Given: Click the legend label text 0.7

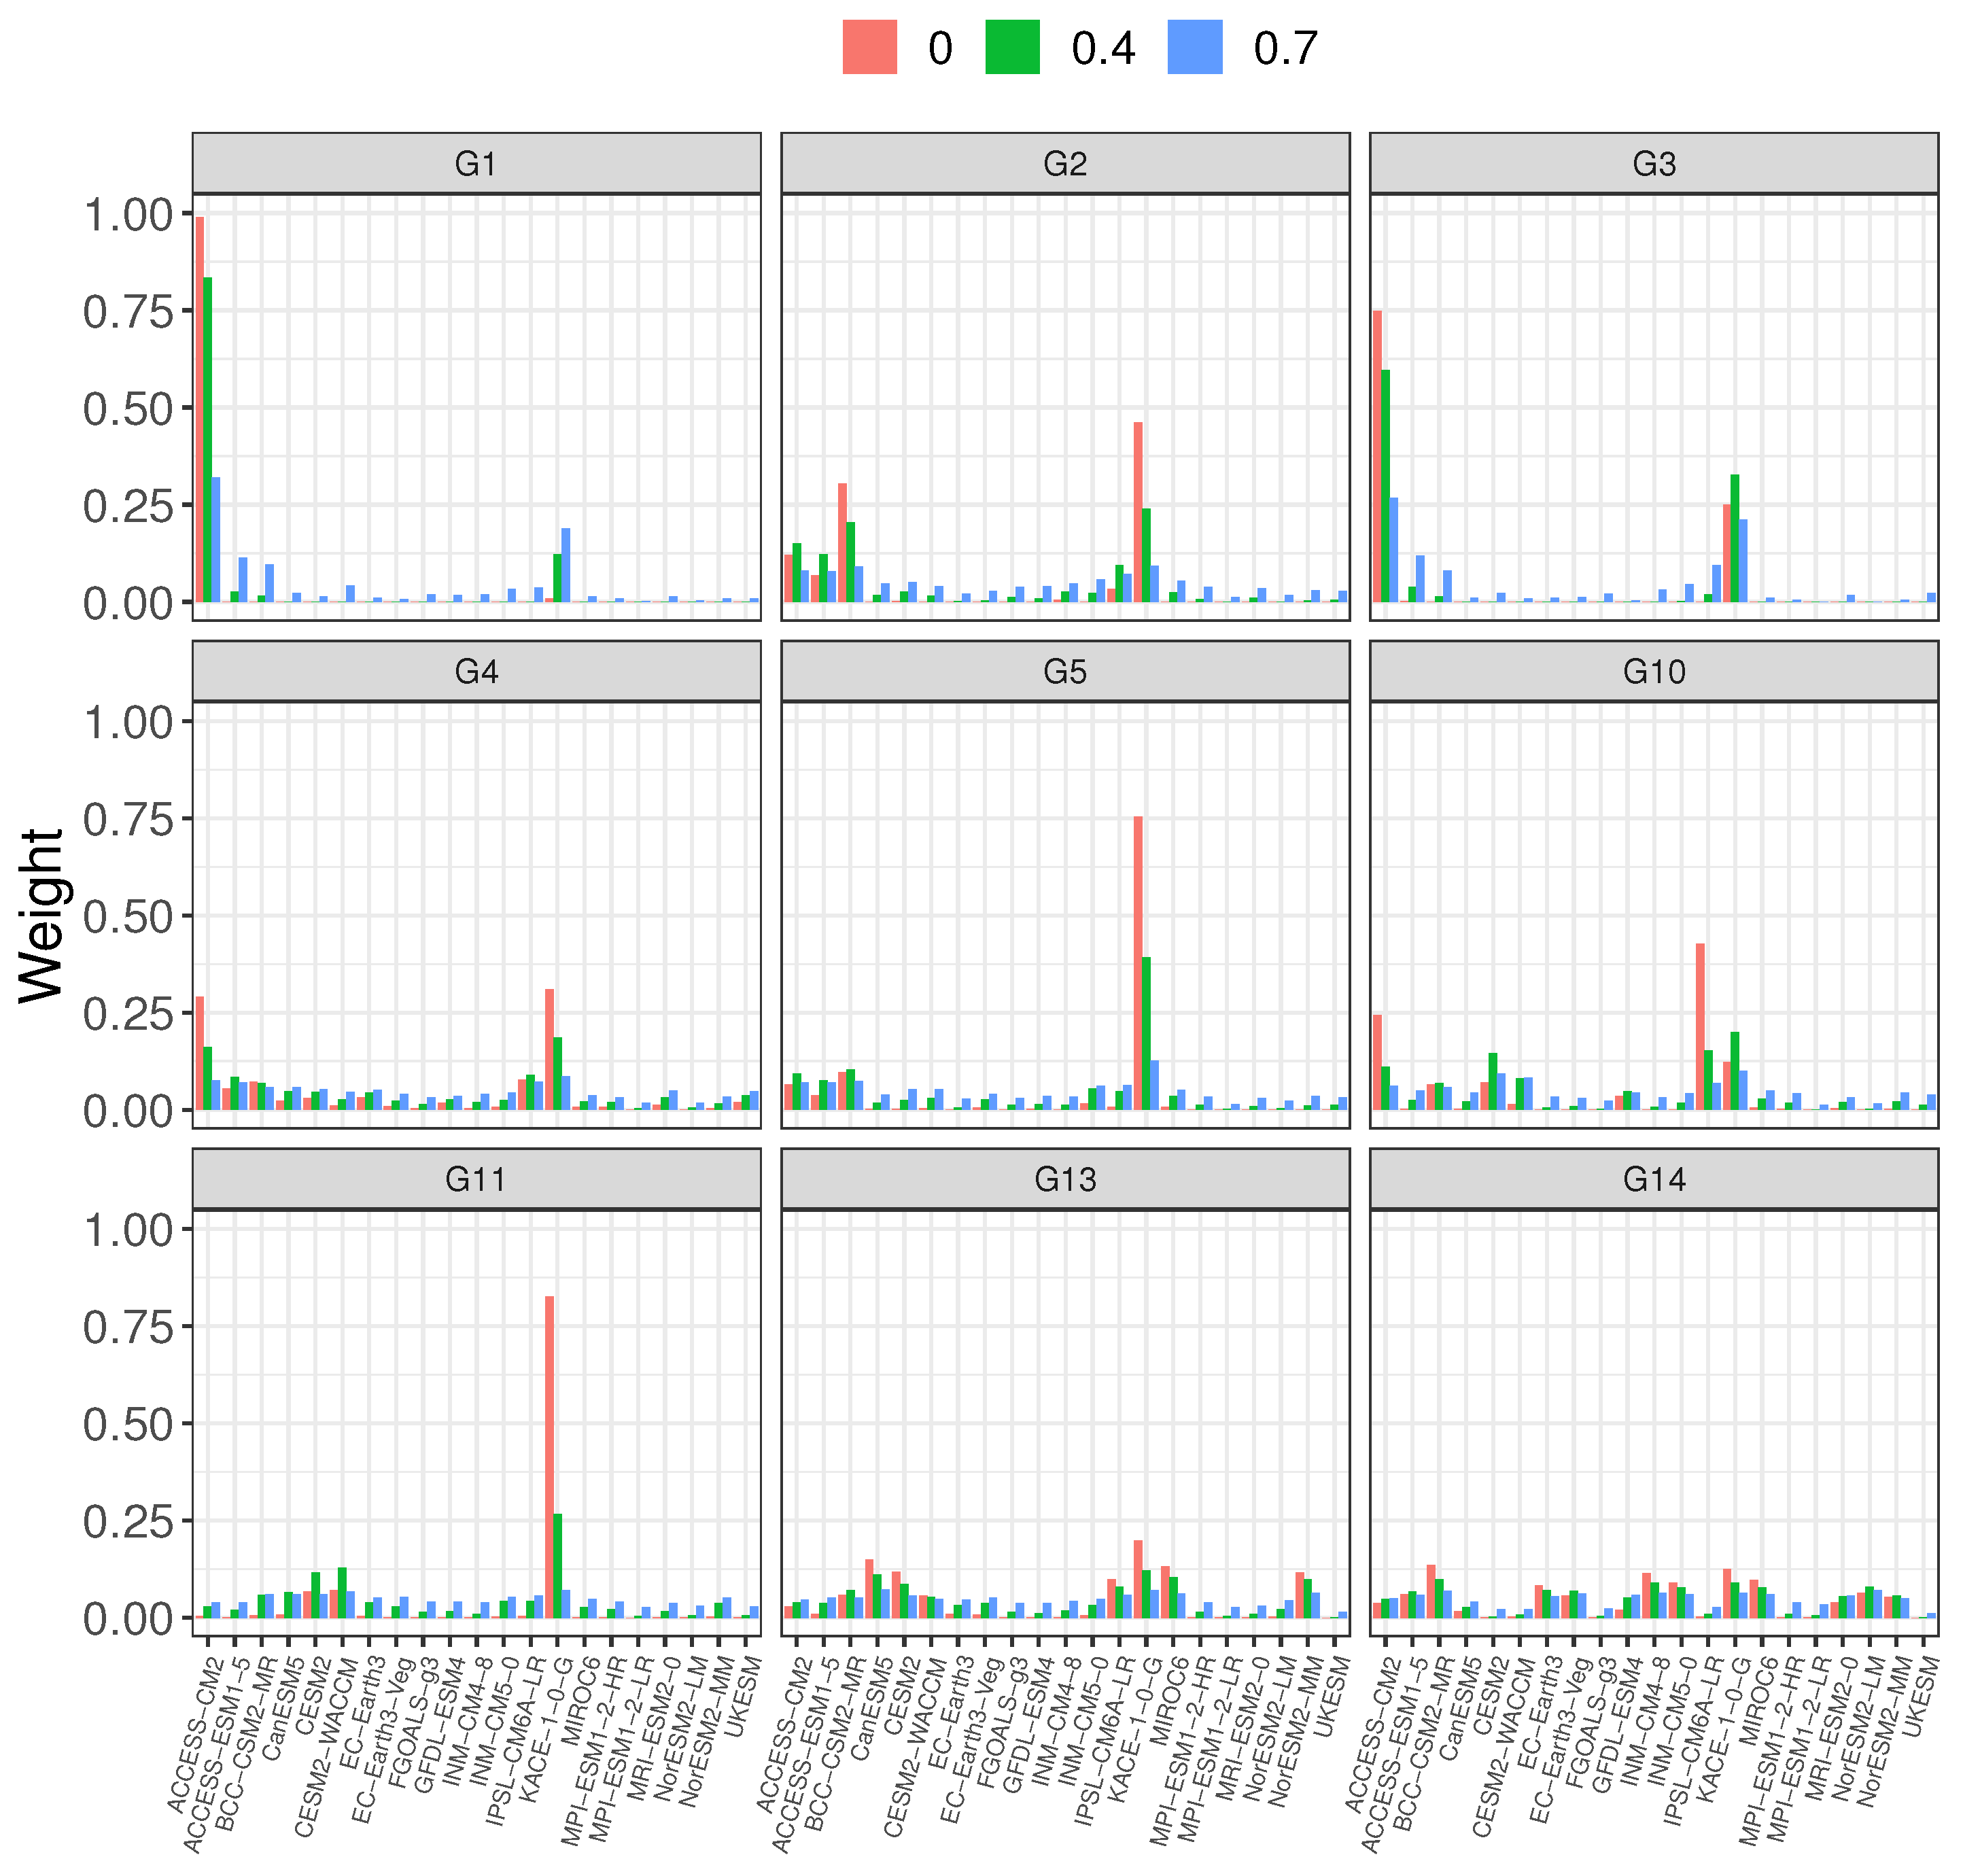Looking at the screenshot, I should click(1285, 48).
